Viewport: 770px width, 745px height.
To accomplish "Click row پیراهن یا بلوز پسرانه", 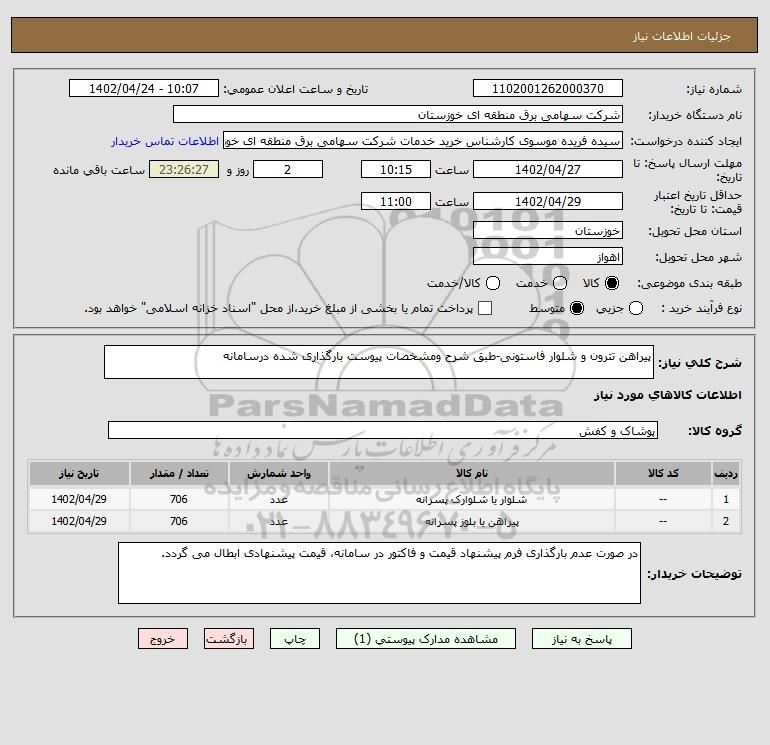I will tap(385, 521).
